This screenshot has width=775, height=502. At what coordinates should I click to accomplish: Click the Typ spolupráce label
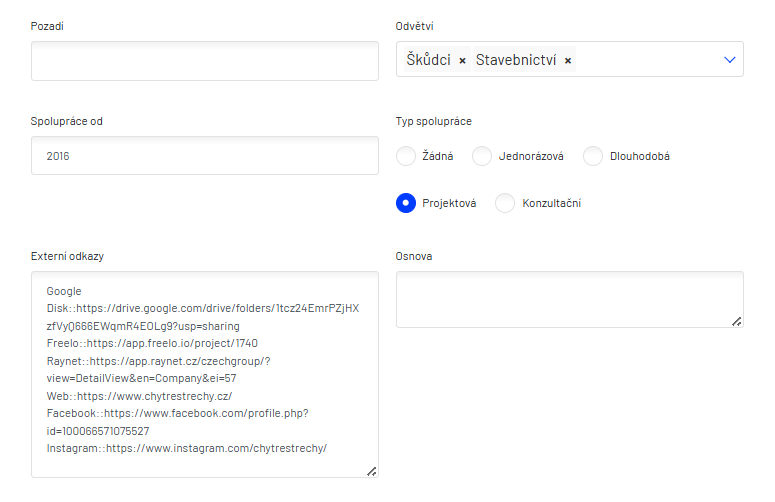point(434,121)
